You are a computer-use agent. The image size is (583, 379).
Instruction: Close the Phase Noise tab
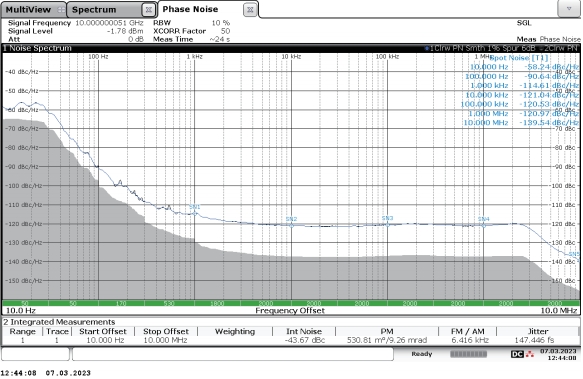pos(250,10)
